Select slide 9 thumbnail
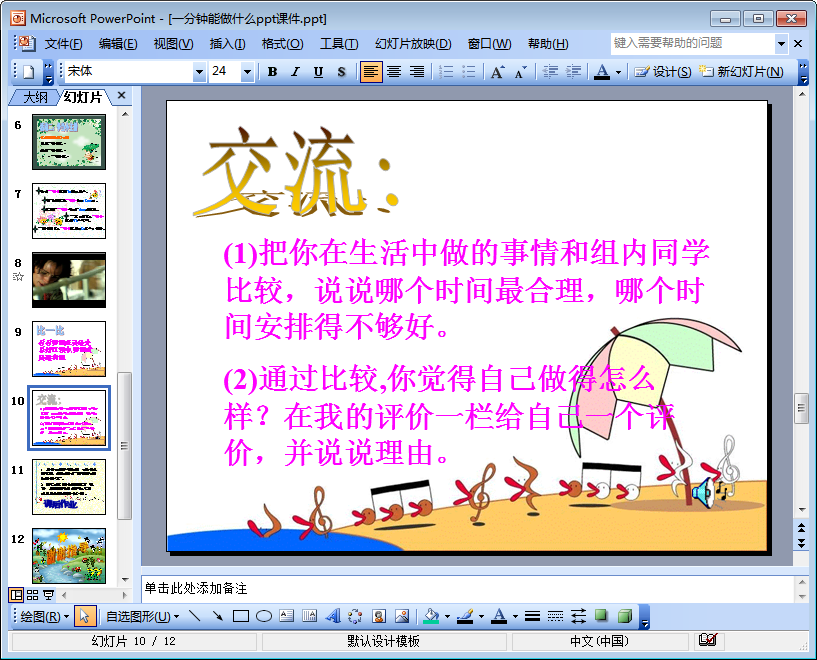This screenshot has width=817, height=660. click(x=69, y=349)
